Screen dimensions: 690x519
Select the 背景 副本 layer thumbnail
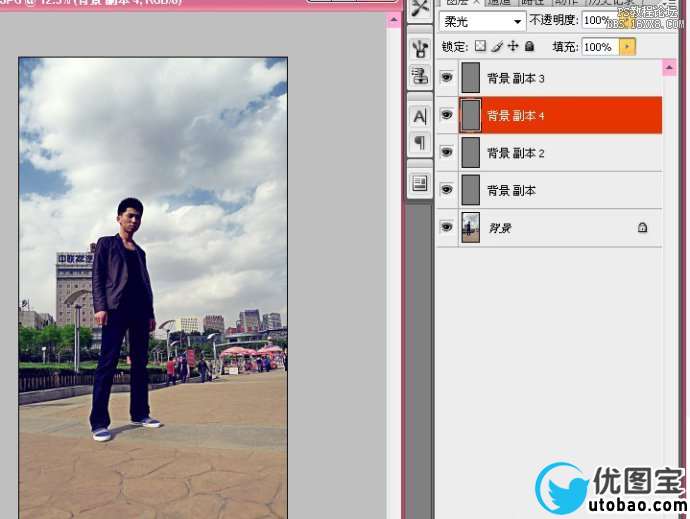click(x=470, y=190)
